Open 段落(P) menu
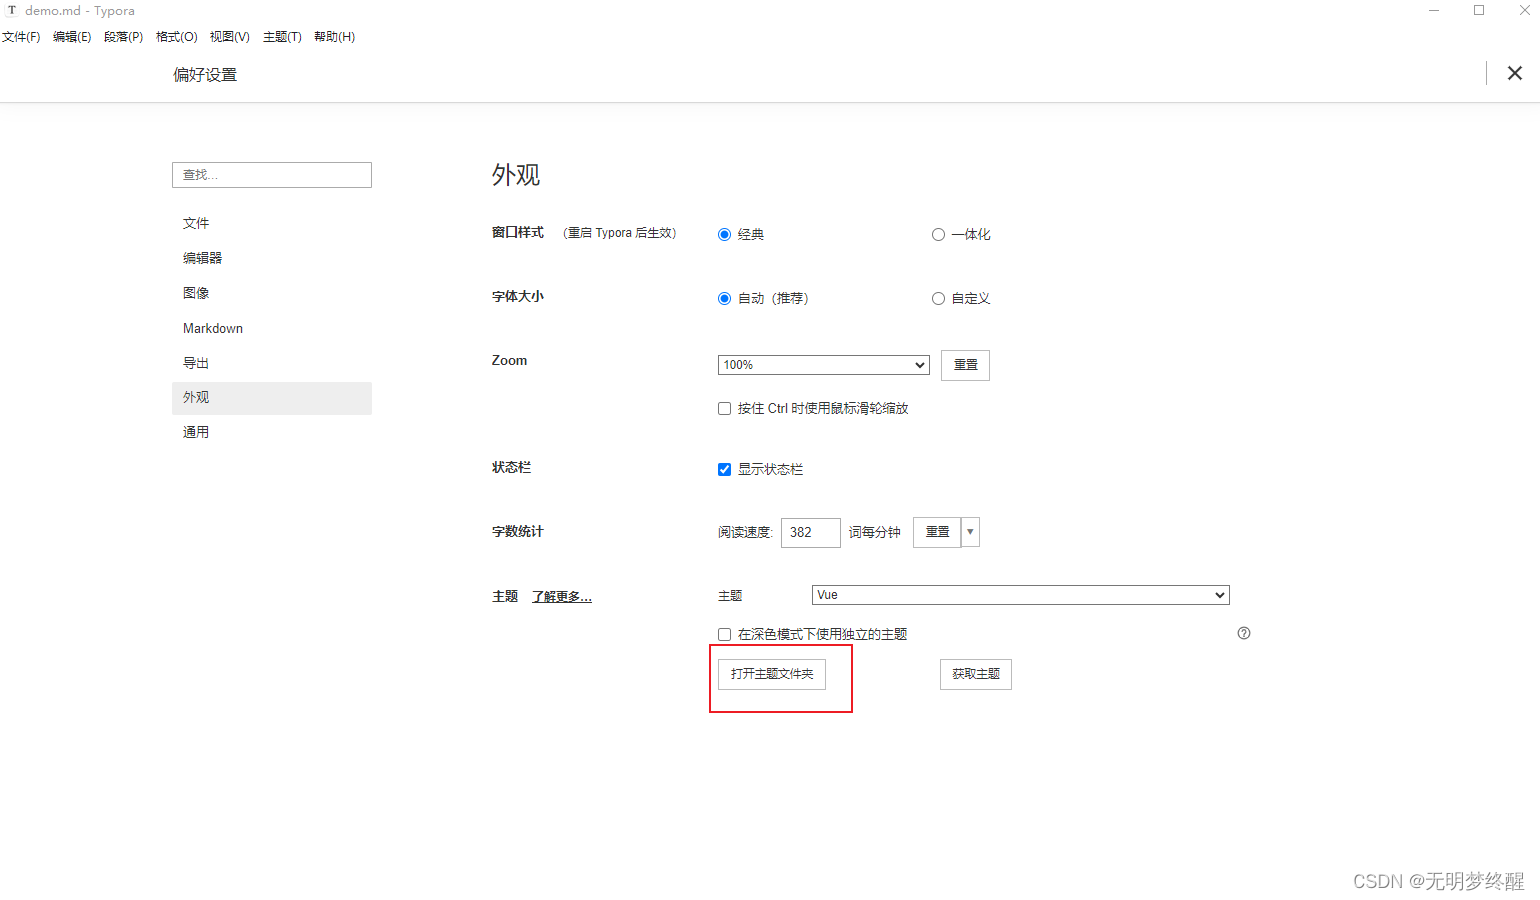 pos(123,37)
